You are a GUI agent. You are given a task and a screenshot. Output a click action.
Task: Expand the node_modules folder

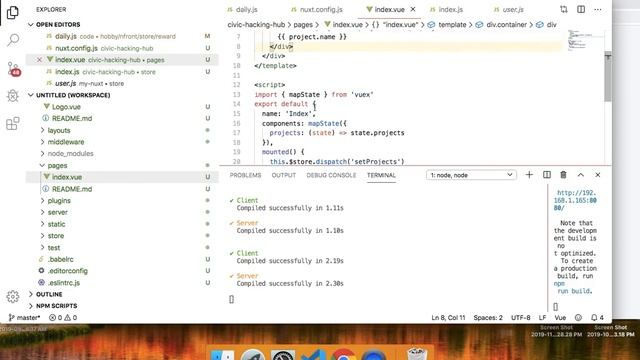tap(70, 153)
